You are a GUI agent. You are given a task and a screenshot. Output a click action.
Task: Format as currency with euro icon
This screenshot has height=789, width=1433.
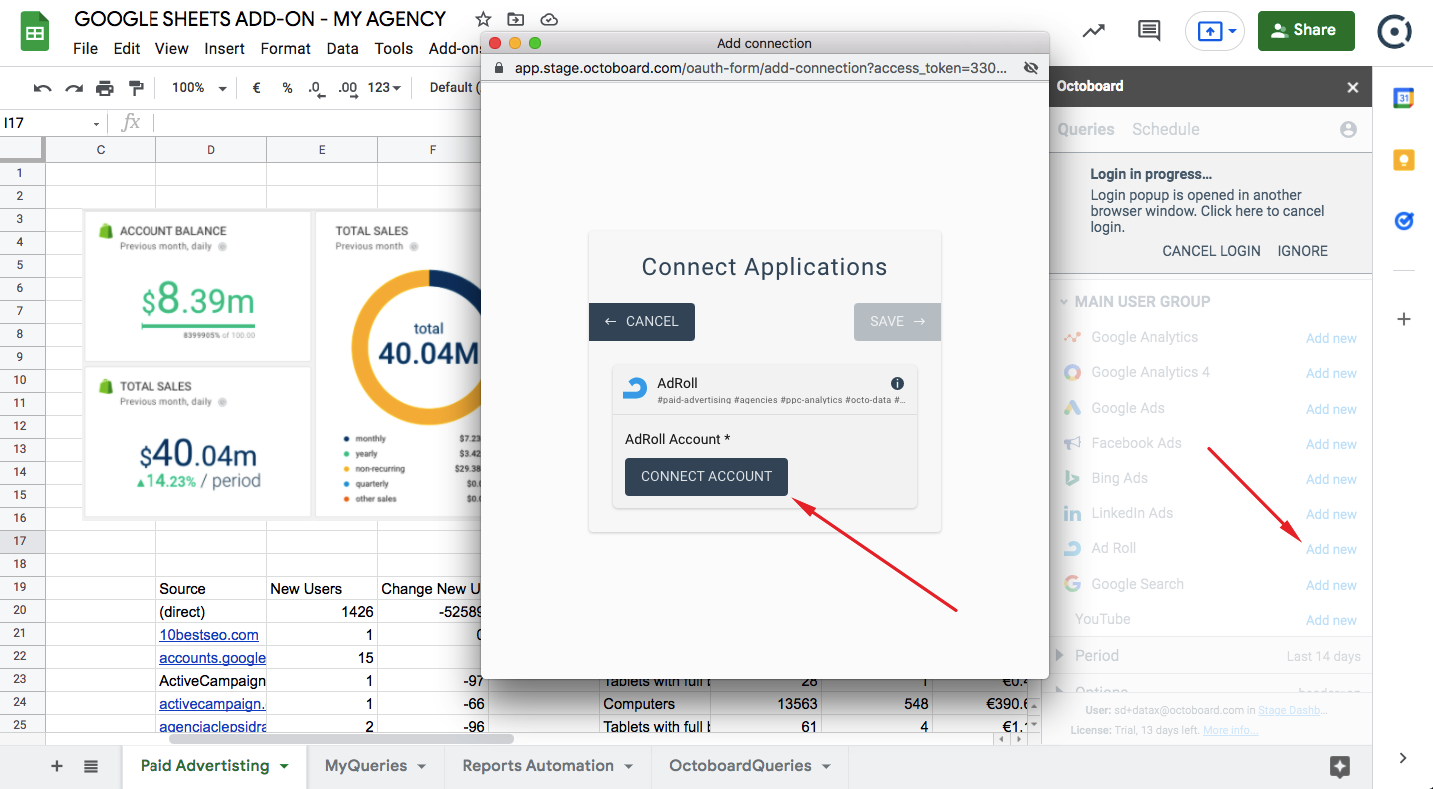[x=256, y=88]
